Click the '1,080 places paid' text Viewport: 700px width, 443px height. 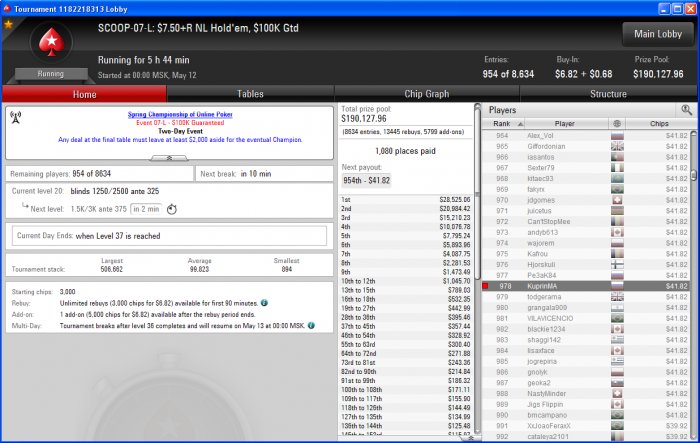(405, 151)
